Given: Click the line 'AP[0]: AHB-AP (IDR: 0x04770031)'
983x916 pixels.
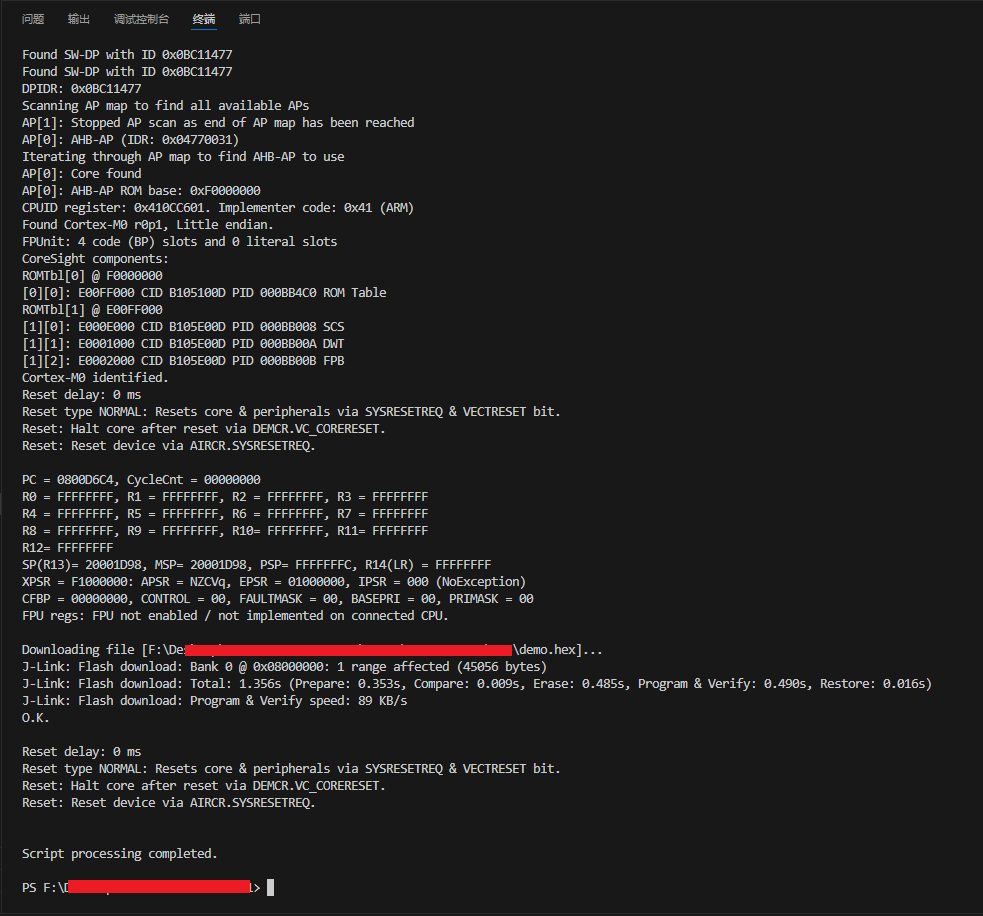Looking at the screenshot, I should pyautogui.click(x=130, y=139).
